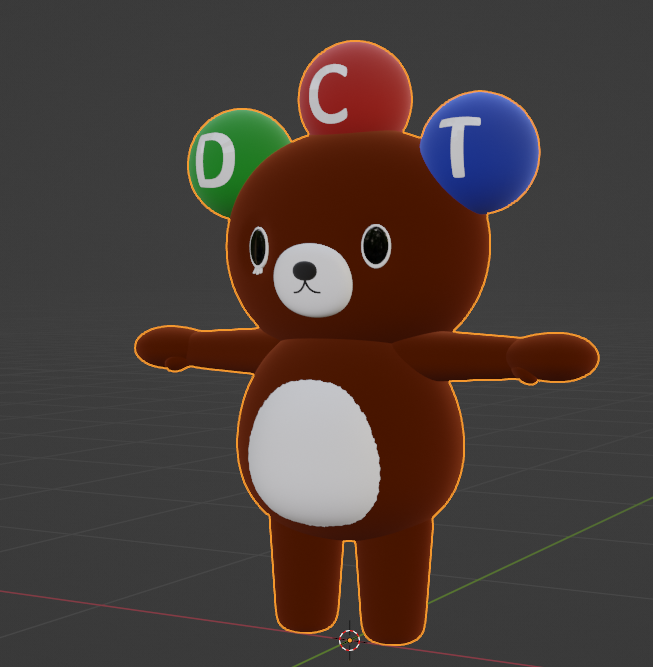Image resolution: width=653 pixels, height=667 pixels.
Task: Select the bear's black nose
Action: click(x=305, y=270)
